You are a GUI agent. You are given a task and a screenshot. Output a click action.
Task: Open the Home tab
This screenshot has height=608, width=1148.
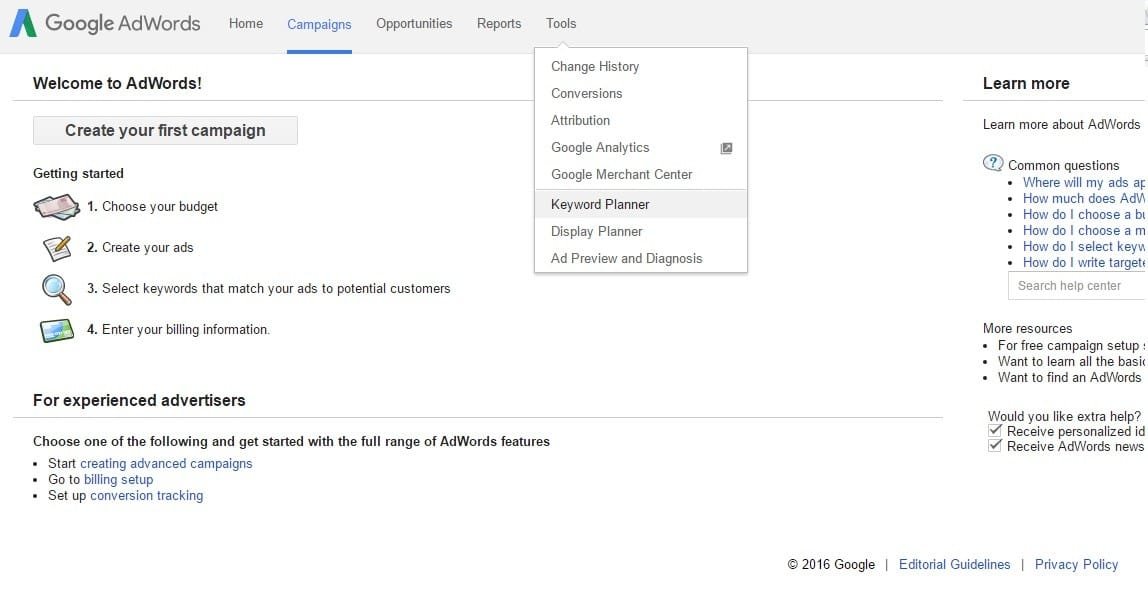[x=246, y=23]
